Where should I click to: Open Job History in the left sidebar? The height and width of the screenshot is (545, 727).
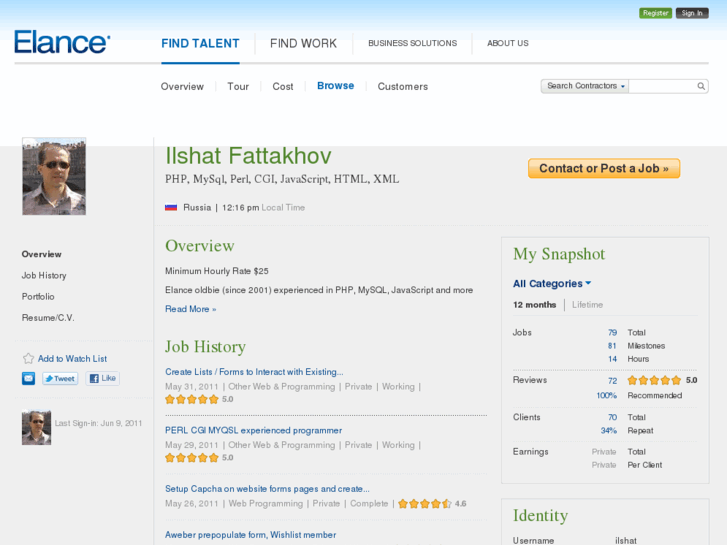(x=44, y=276)
